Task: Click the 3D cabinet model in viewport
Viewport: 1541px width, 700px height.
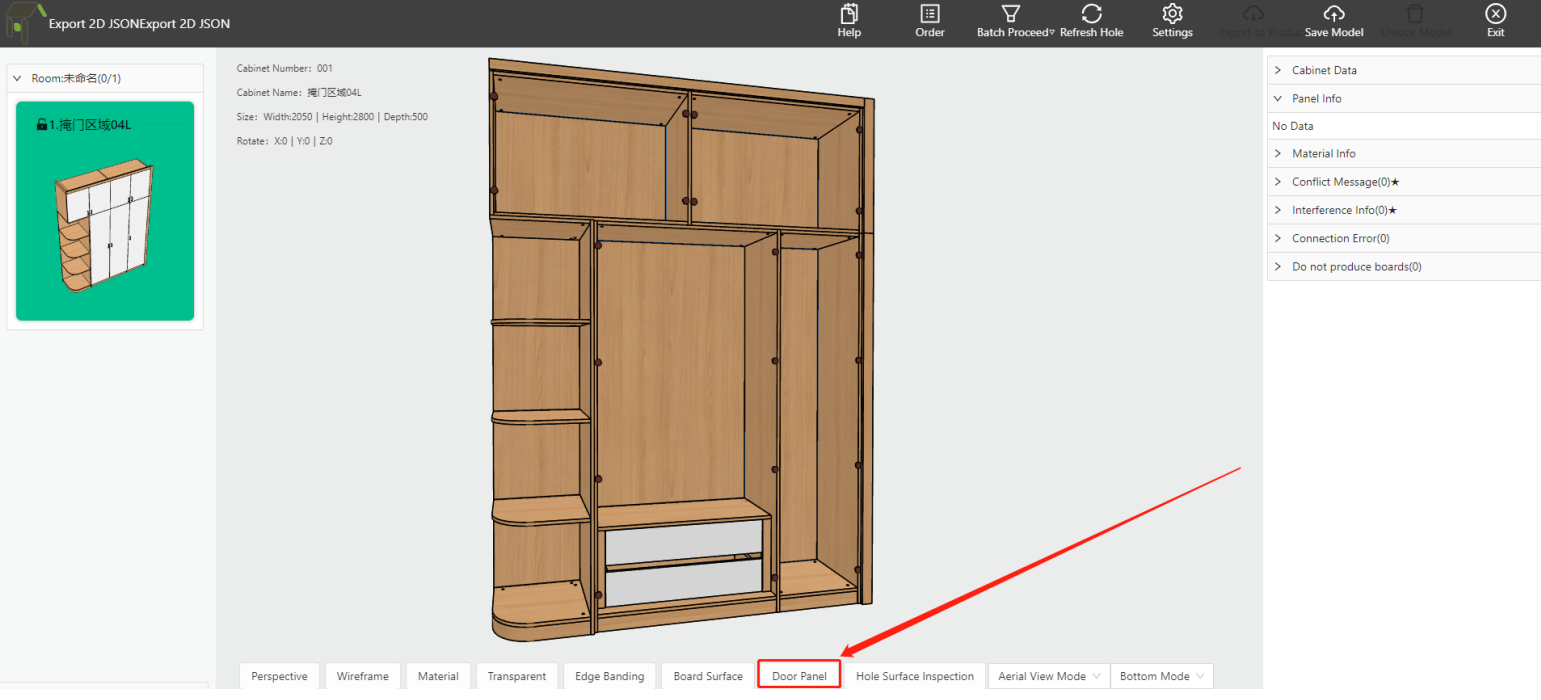Action: coord(681,350)
